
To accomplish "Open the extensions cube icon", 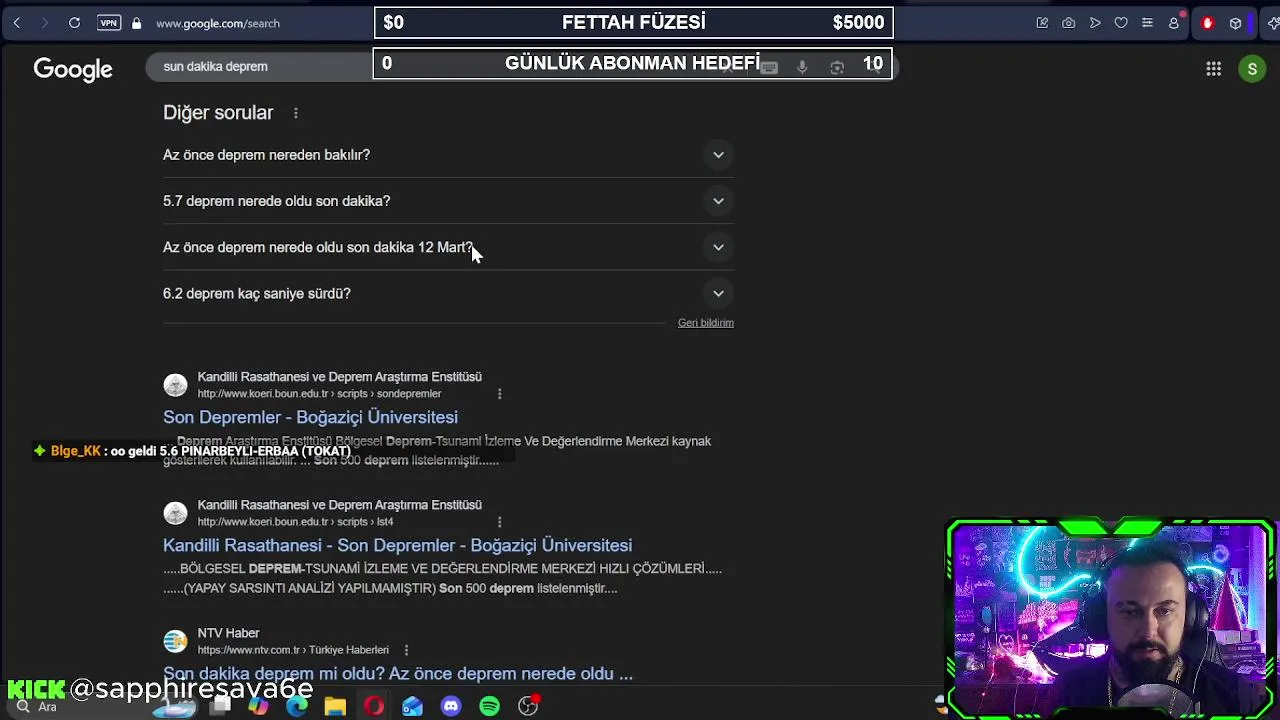I will point(1235,23).
